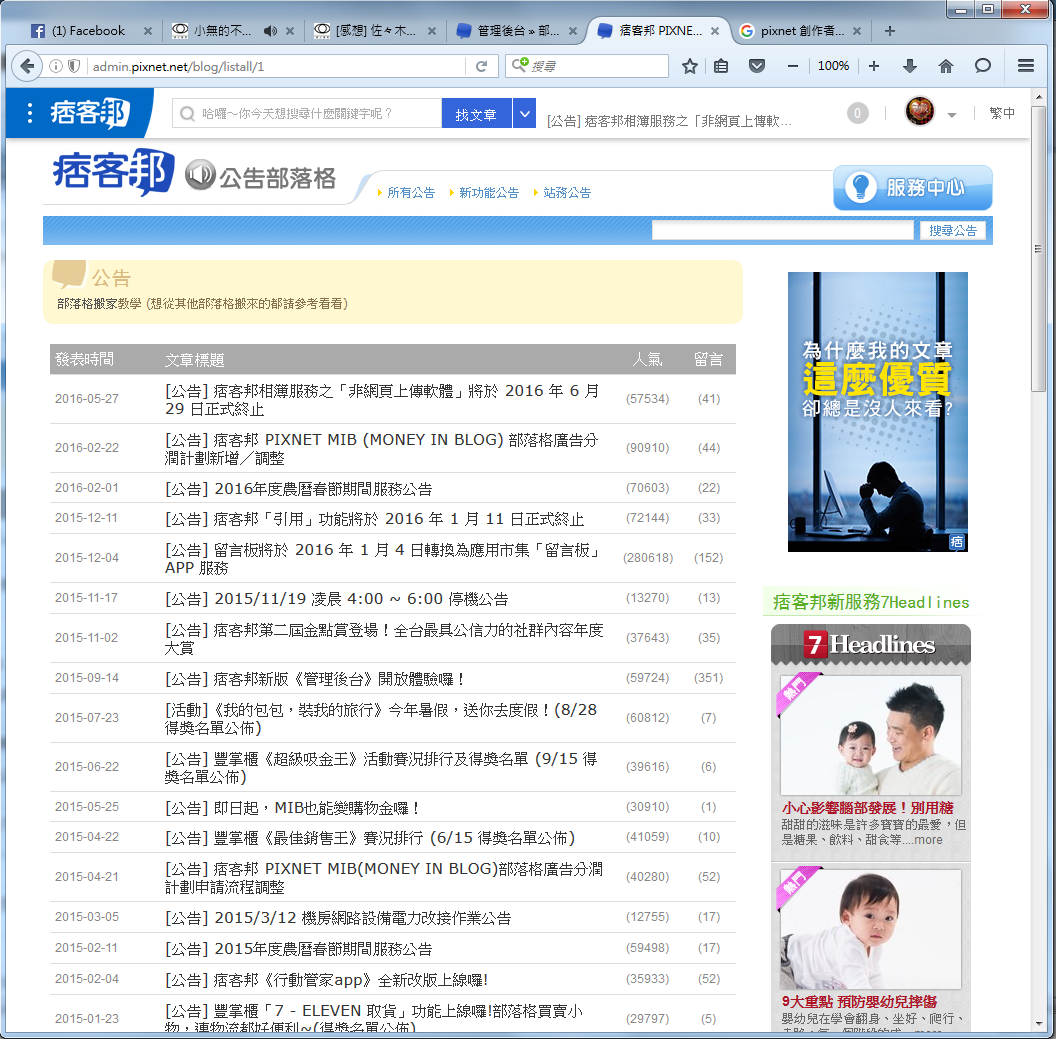Go back using the browser back arrow
The image size is (1056, 1039).
pos(27,66)
